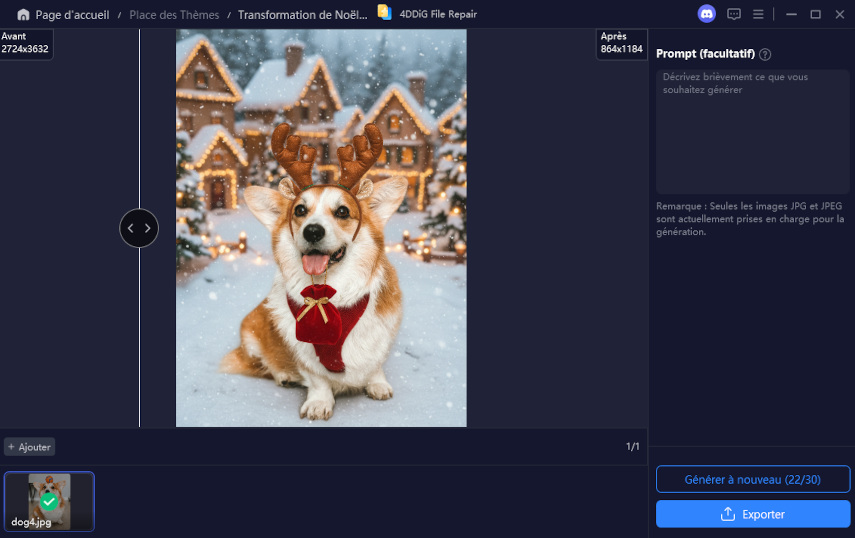The width and height of the screenshot is (855, 538).
Task: Focus the prompt description text field
Action: coord(752,131)
